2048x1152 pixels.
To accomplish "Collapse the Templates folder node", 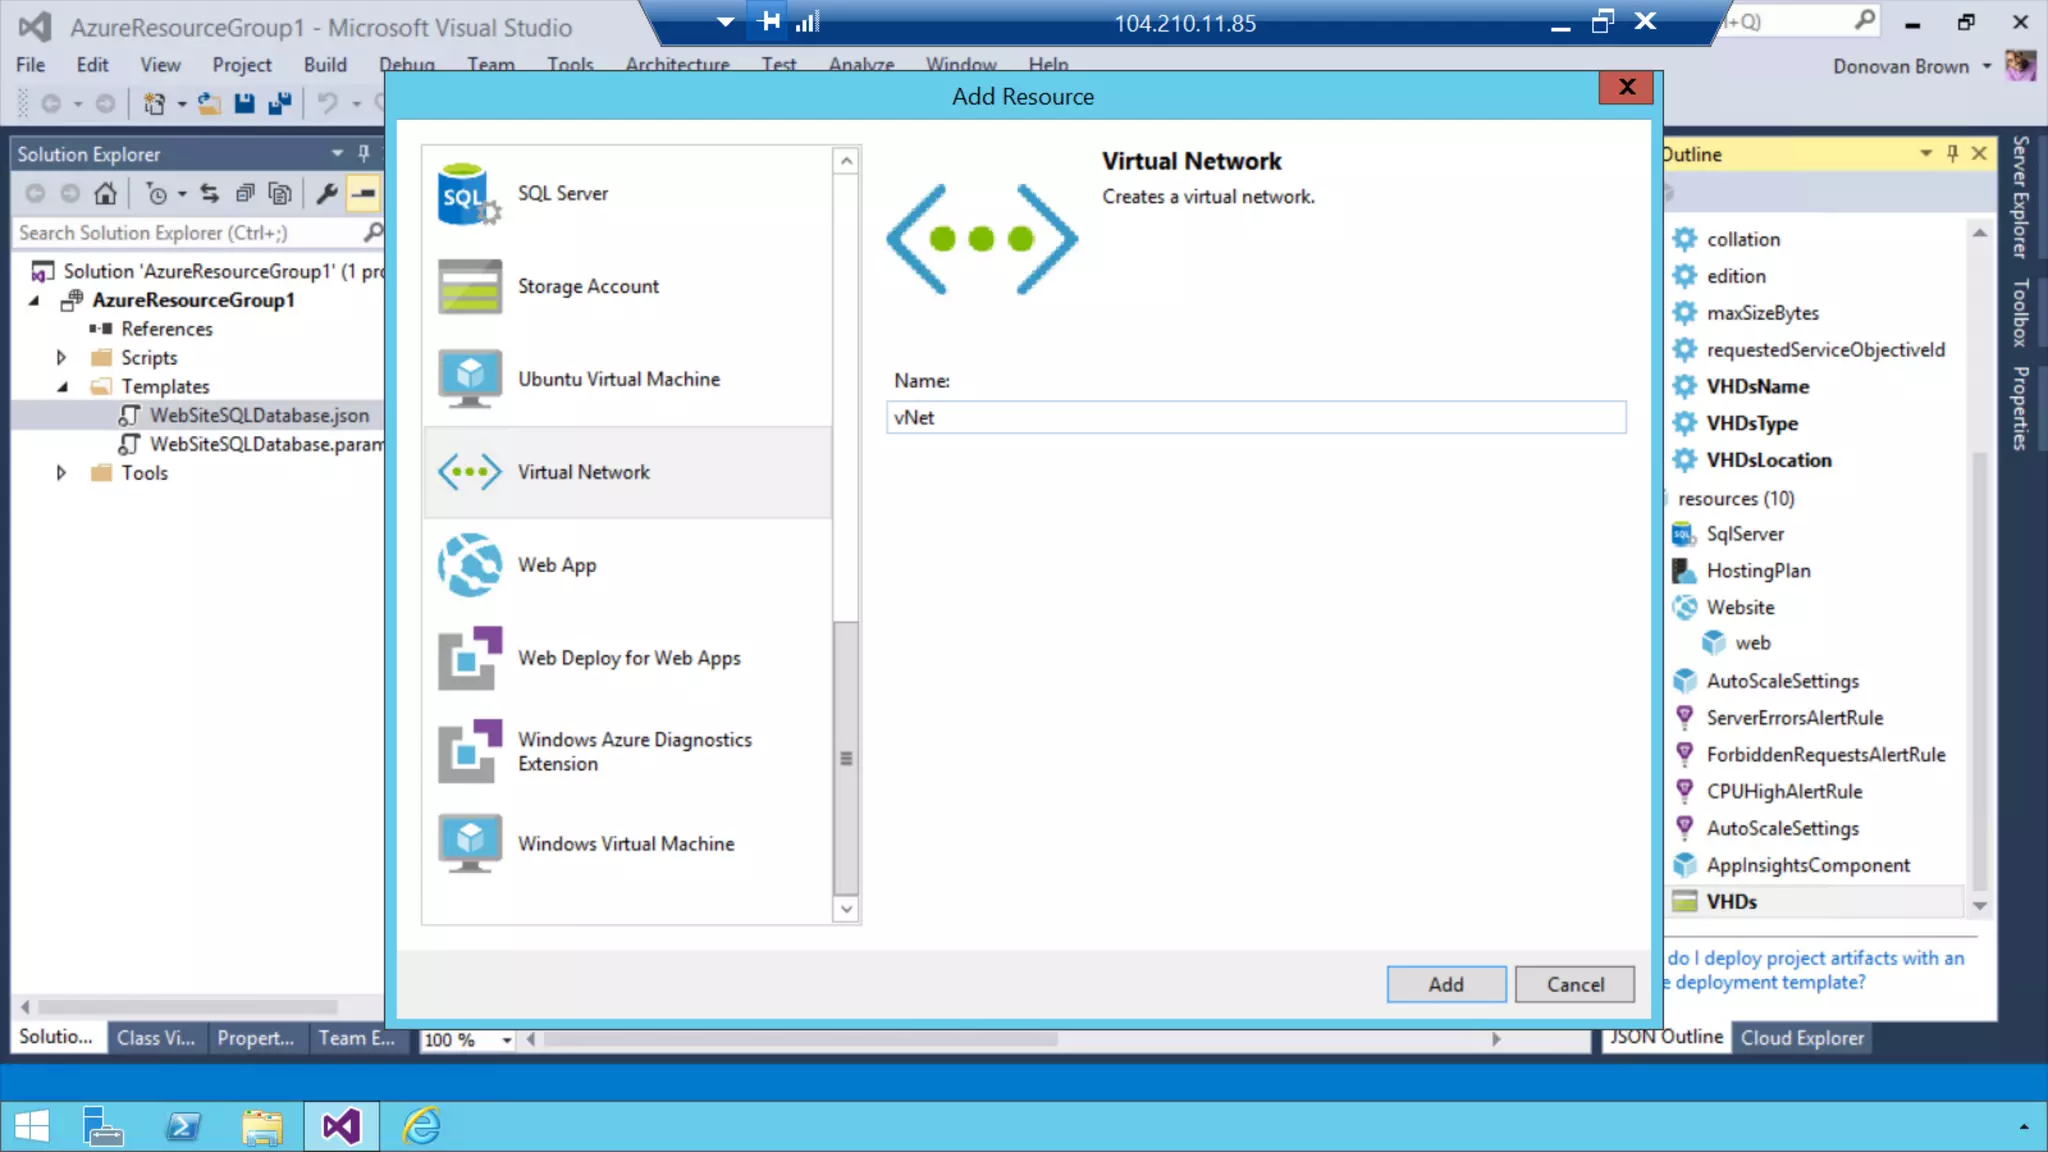I will click(61, 387).
